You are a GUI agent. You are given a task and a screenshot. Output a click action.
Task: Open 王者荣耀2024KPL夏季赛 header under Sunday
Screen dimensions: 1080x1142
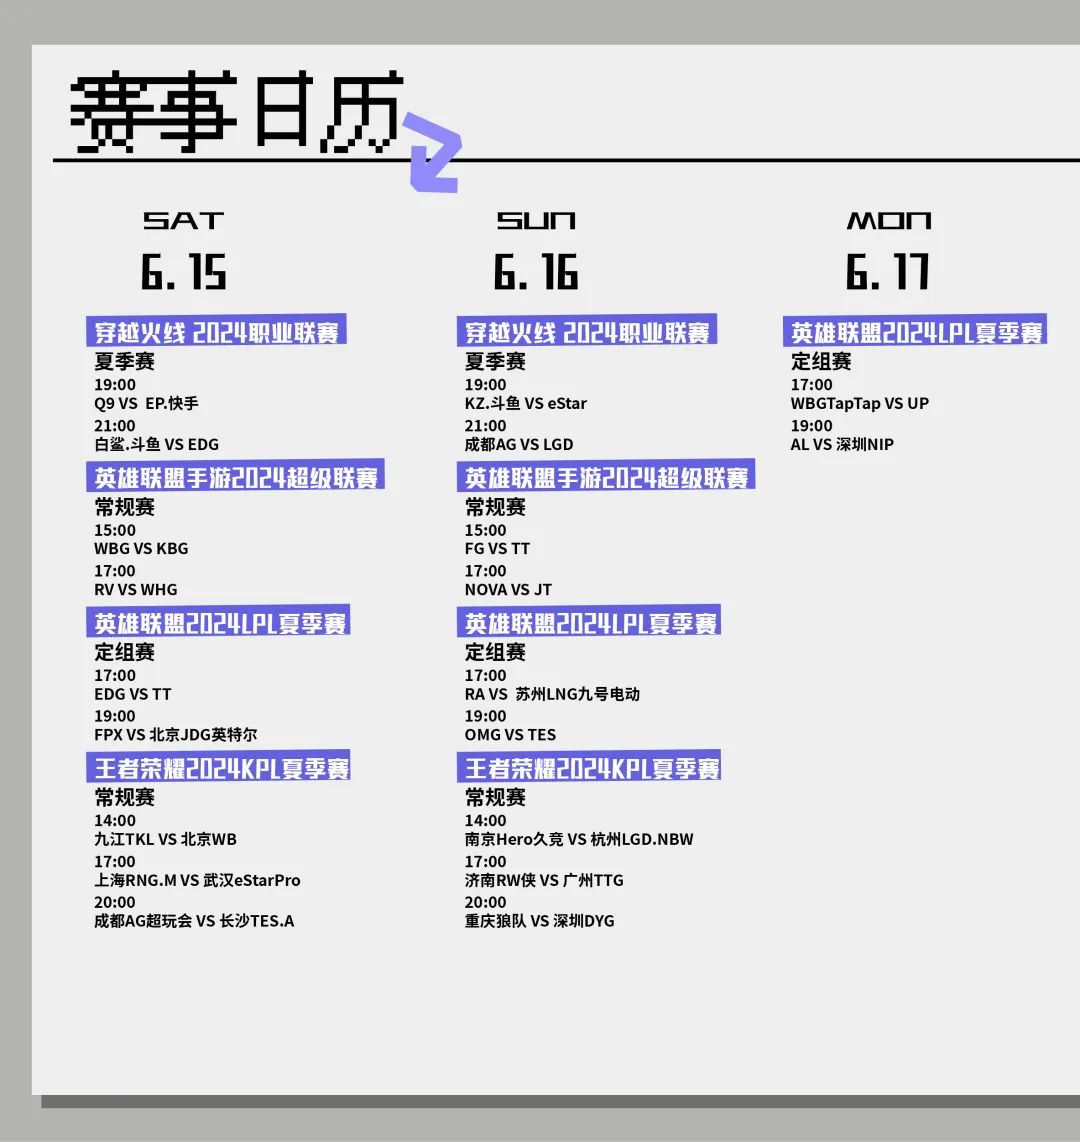click(589, 766)
